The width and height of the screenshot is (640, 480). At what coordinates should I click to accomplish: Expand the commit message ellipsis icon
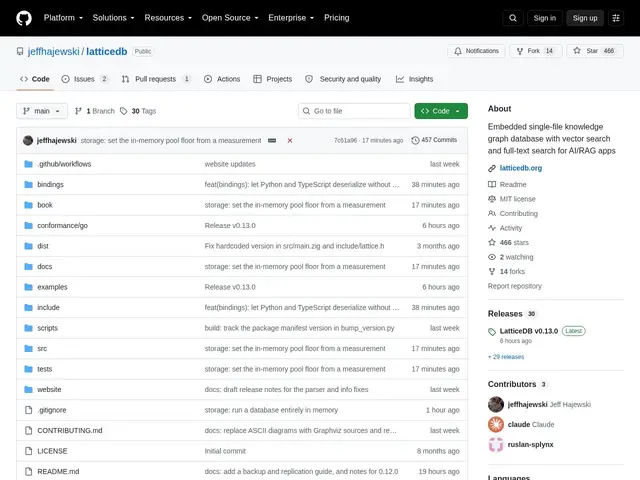pyautogui.click(x=272, y=140)
